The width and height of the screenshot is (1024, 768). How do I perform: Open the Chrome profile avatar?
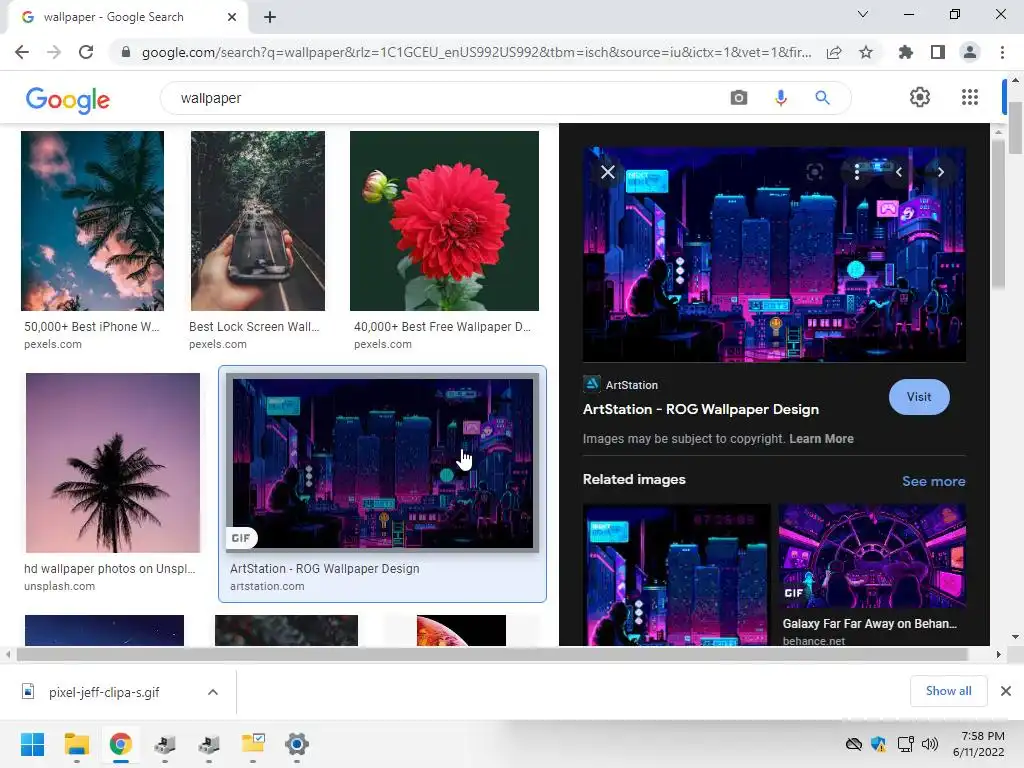[970, 52]
